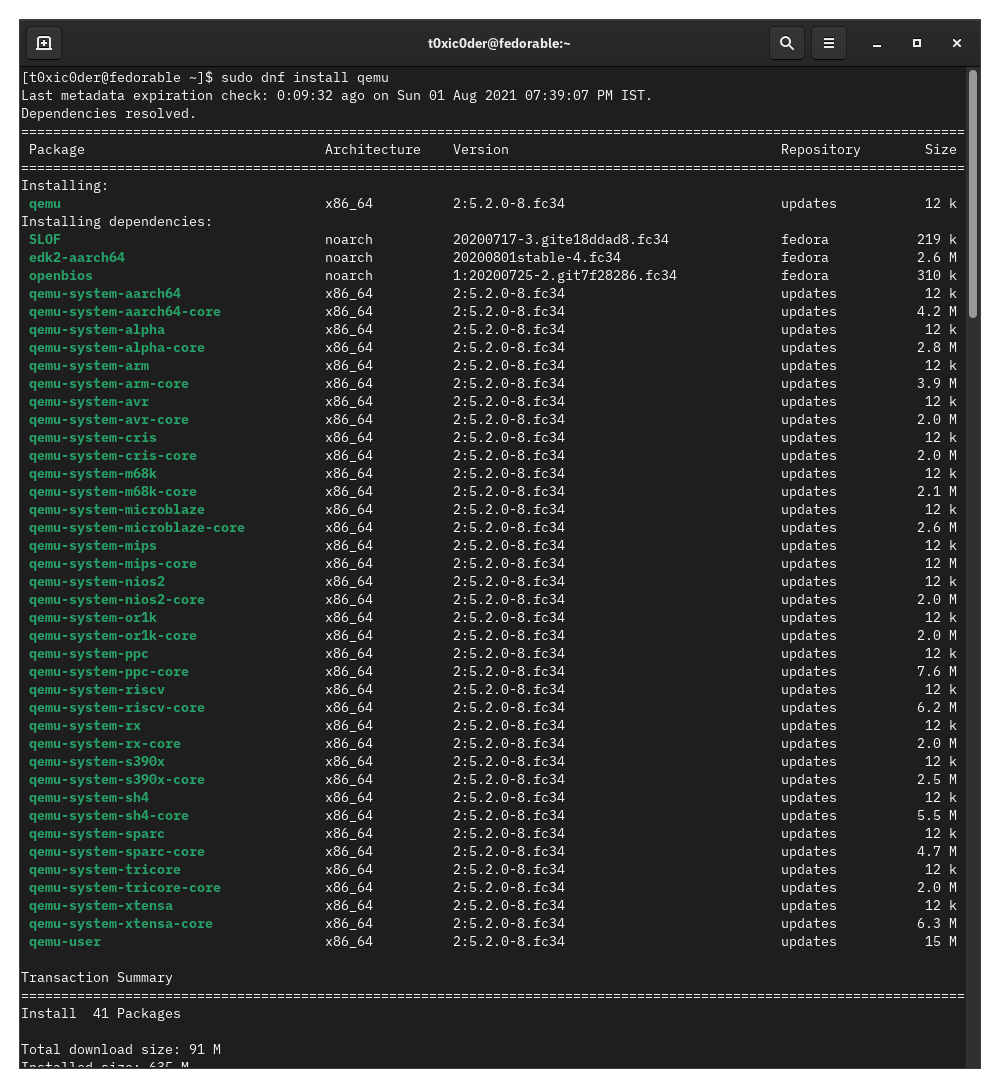Click qemu-system-cris-core package name
Image resolution: width=1000 pixels, height=1088 pixels.
pos(112,456)
